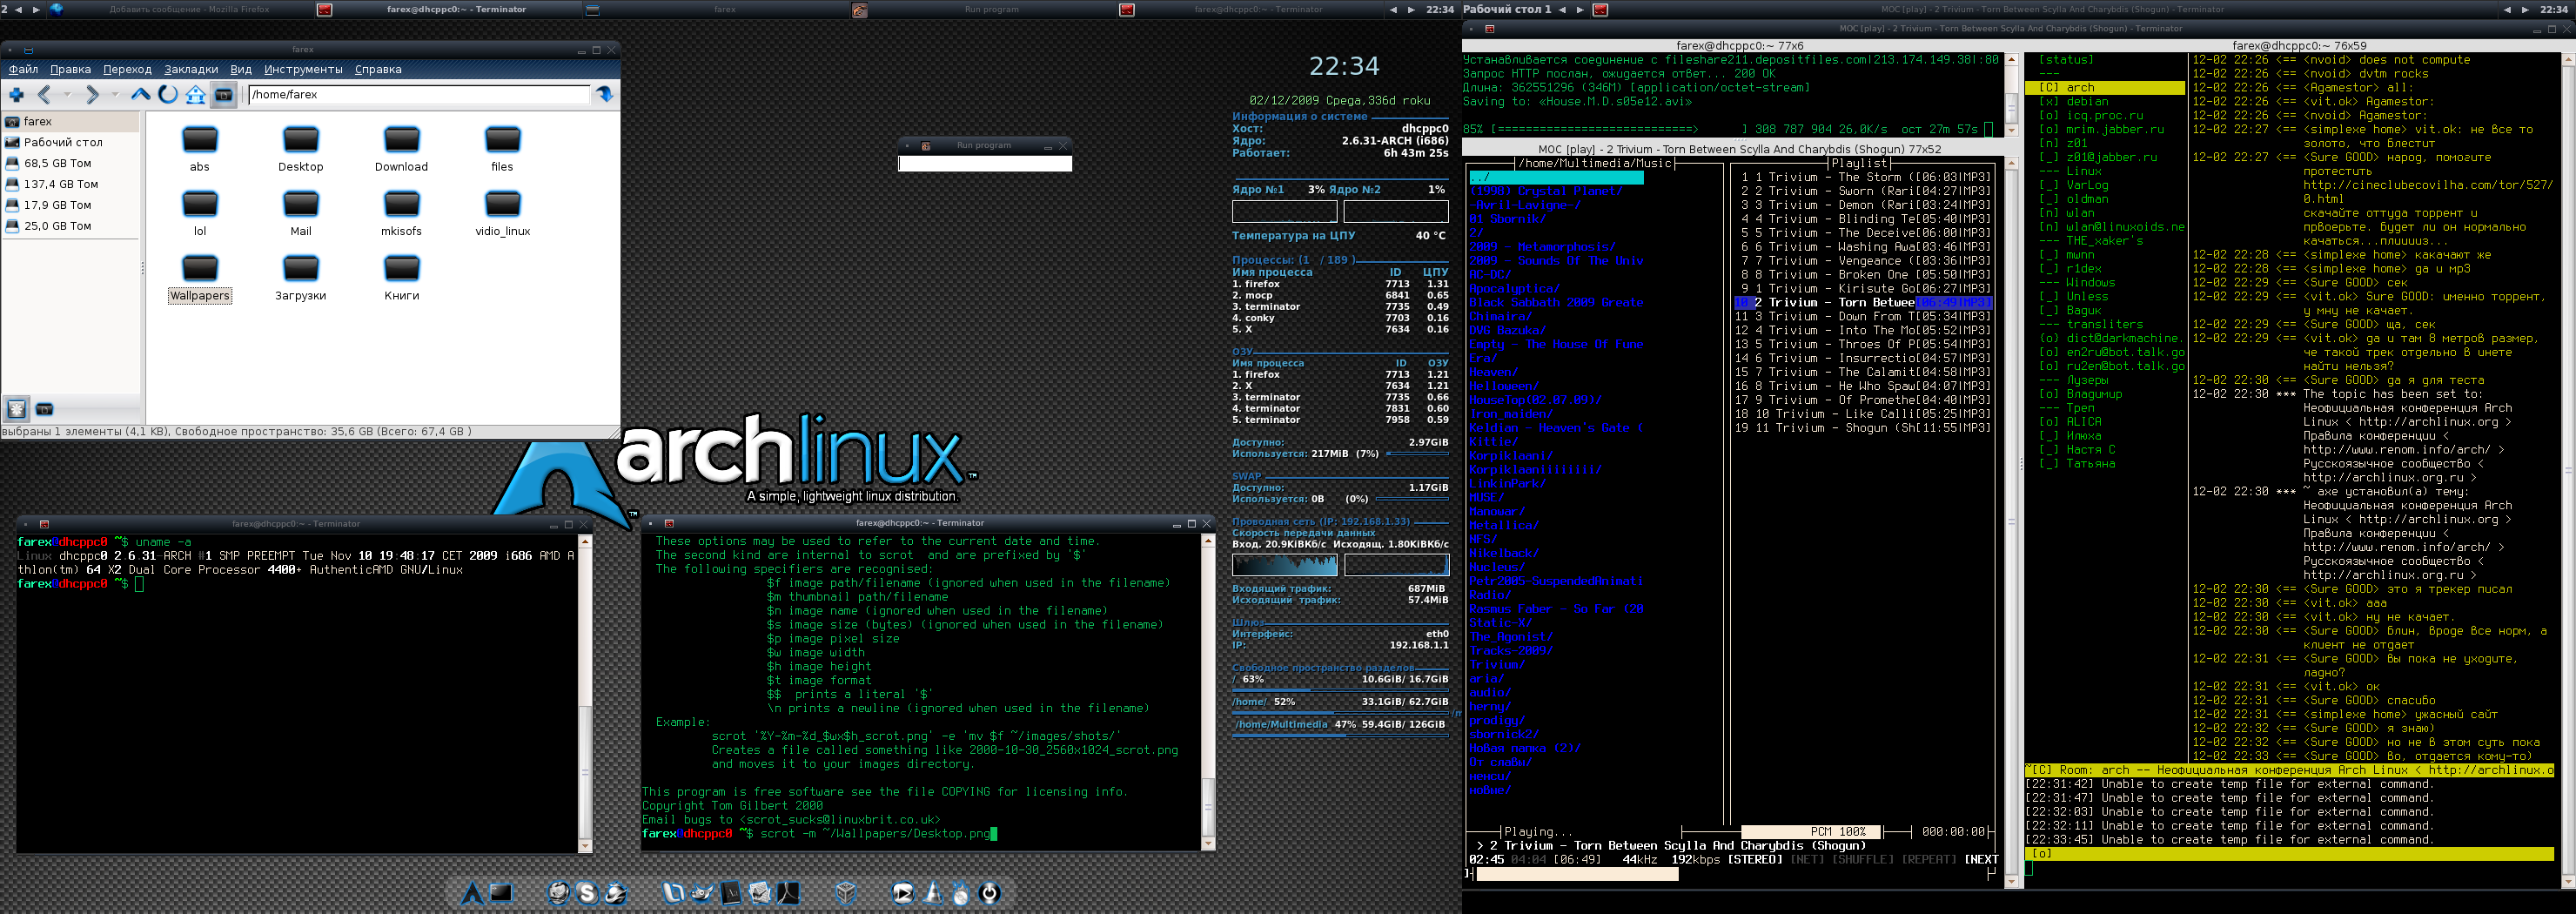
Task: Select the 68,5 GB Том volume
Action: 71,163
